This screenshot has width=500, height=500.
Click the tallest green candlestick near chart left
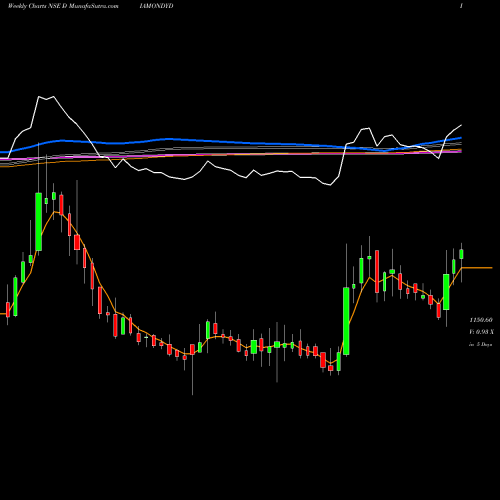[39, 221]
